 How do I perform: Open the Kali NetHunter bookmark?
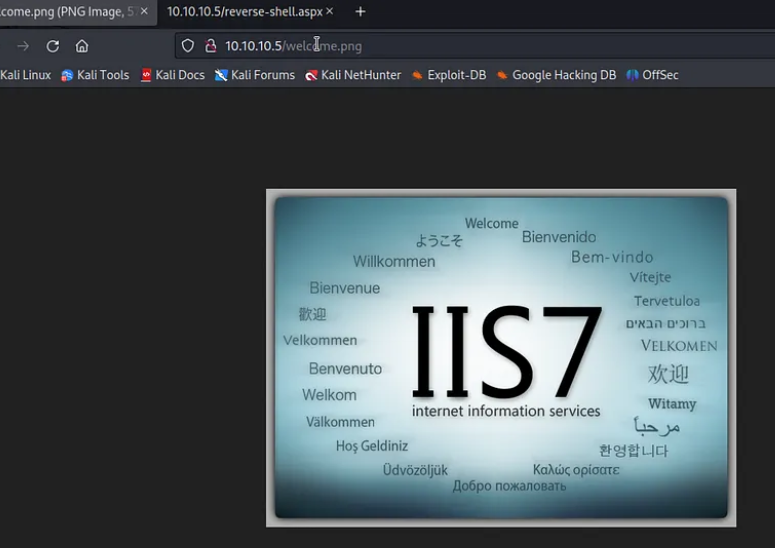[x=353, y=75]
